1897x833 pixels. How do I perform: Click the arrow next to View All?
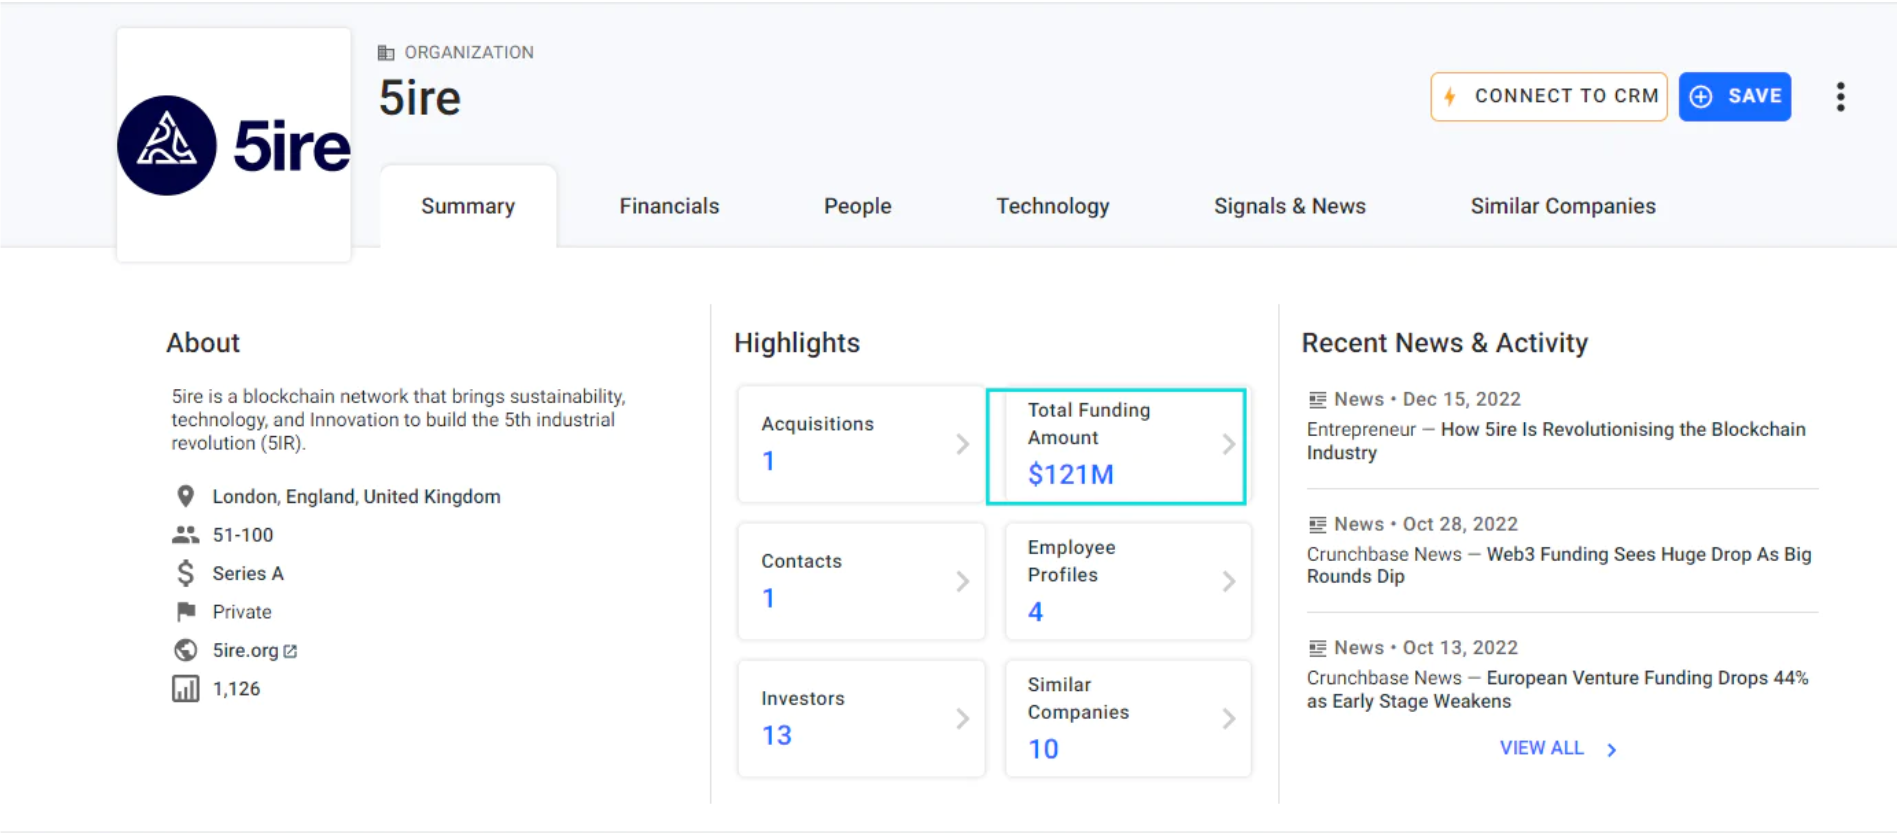point(1611,749)
